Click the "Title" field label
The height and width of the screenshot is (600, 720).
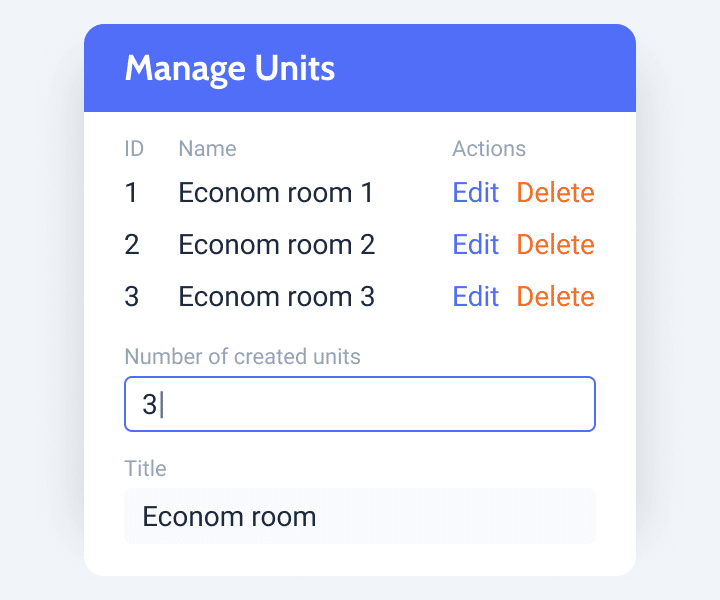(x=145, y=468)
